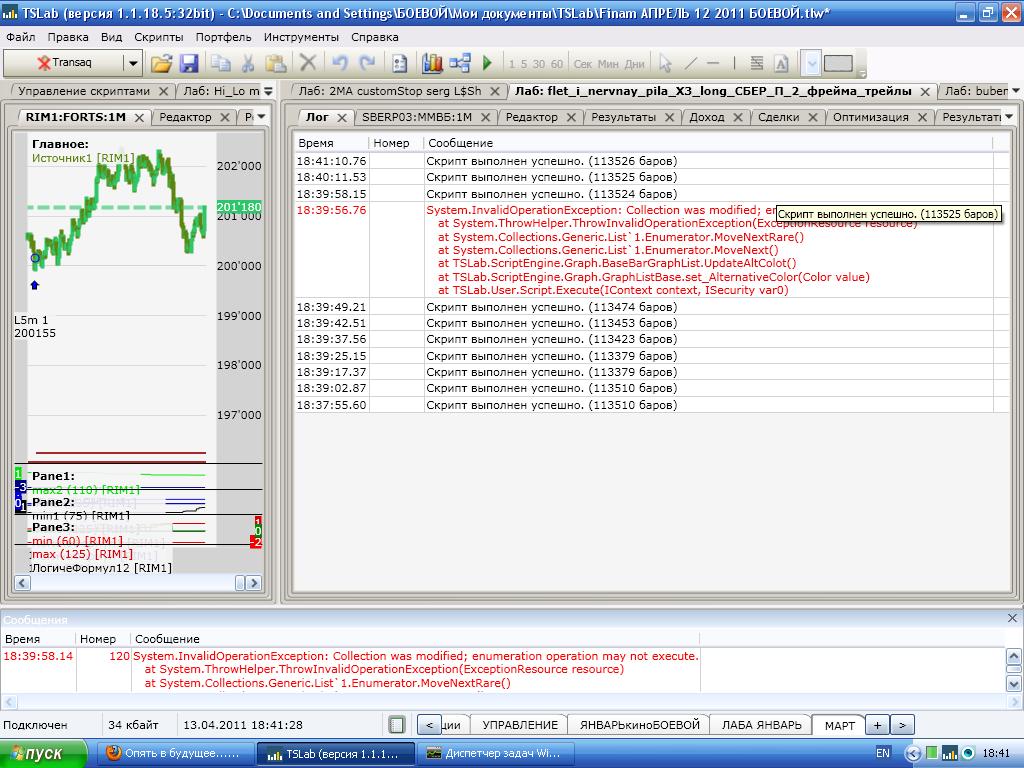Switch to the ЛАБА ЯНВАРЬ workspace tab
The height and width of the screenshot is (768, 1024).
point(761,725)
